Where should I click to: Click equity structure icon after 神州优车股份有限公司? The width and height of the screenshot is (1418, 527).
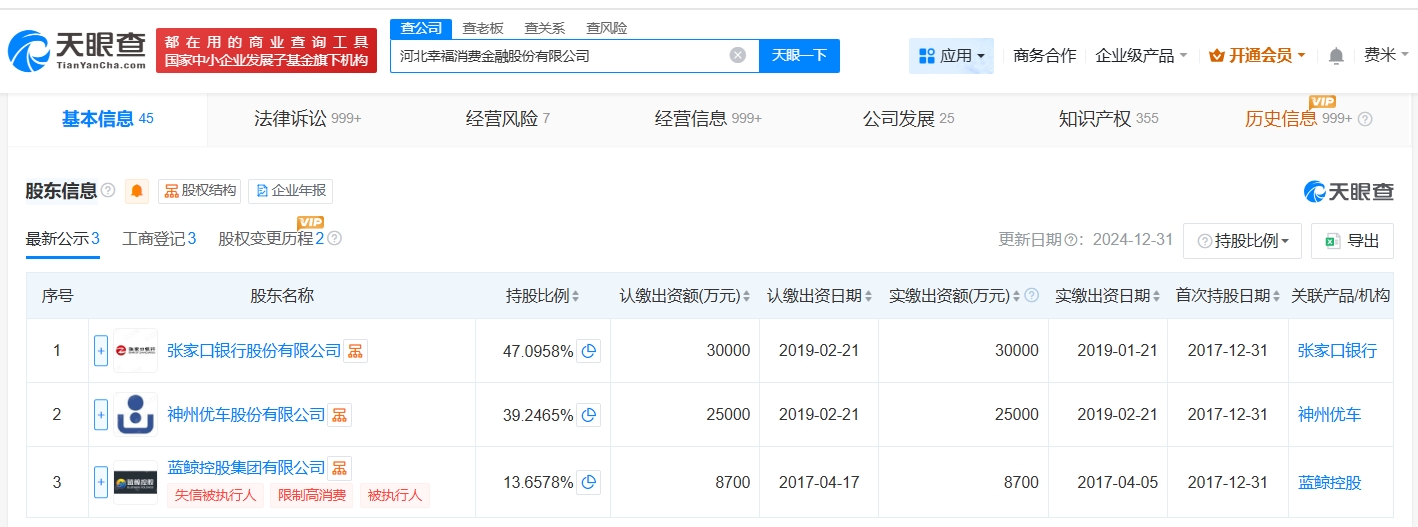tap(339, 415)
